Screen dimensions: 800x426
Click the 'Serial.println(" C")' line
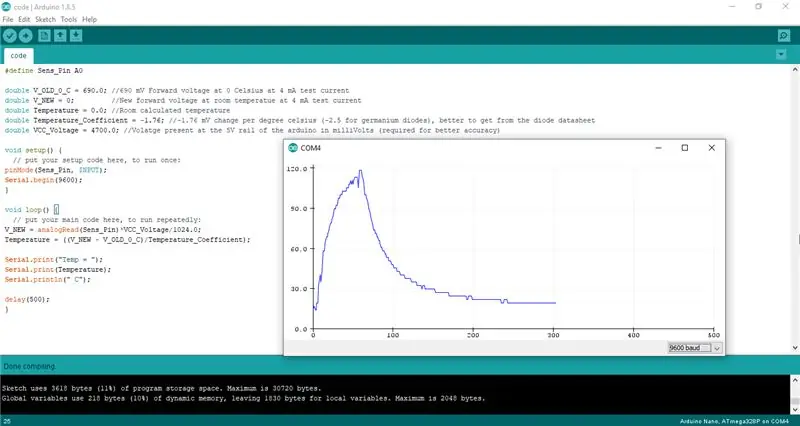click(47, 280)
